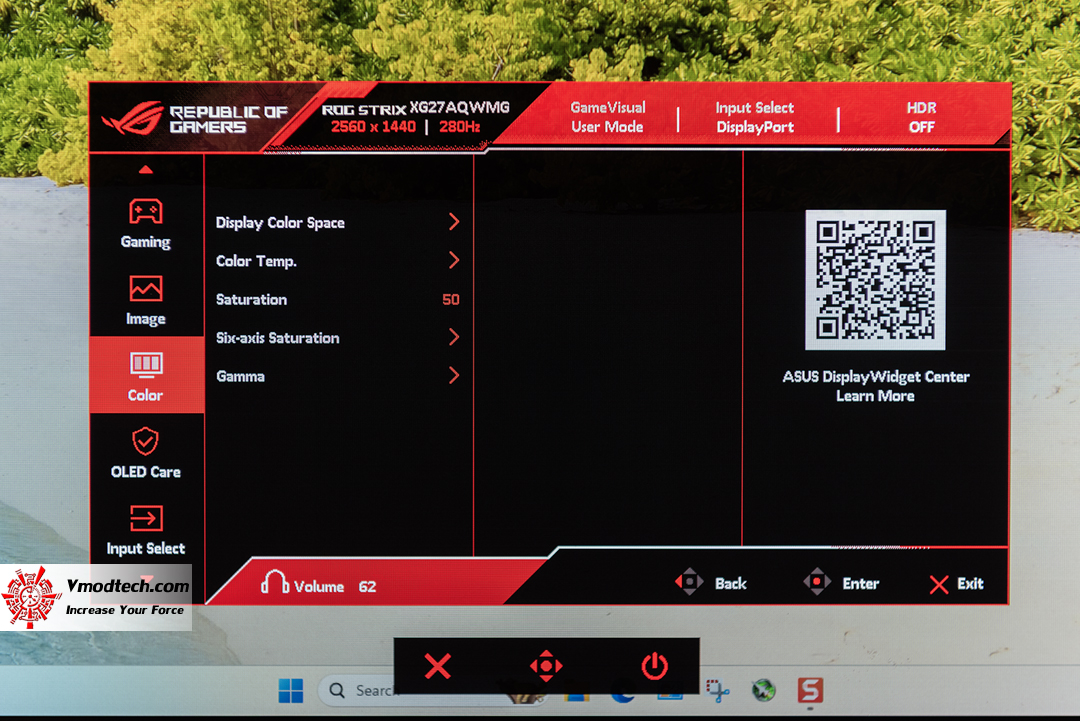Click the ROG eye logo

tap(132, 118)
